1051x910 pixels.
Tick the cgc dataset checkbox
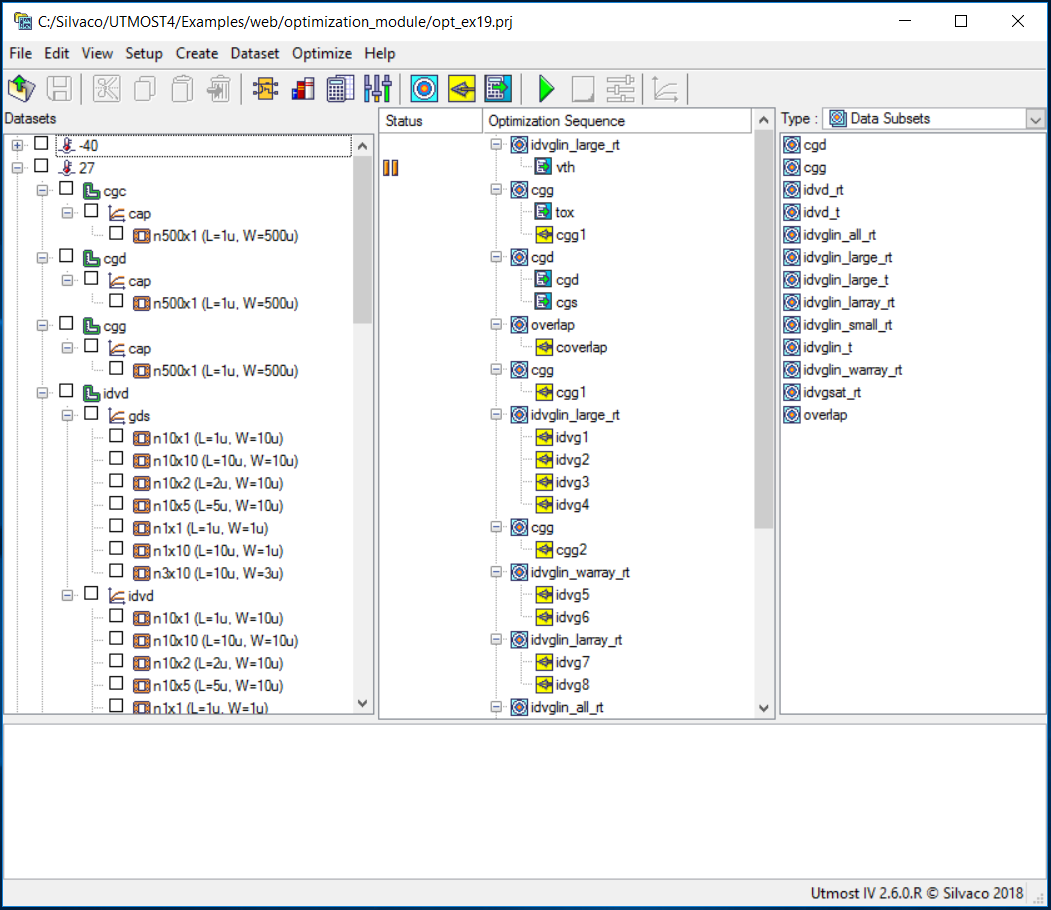click(66, 188)
